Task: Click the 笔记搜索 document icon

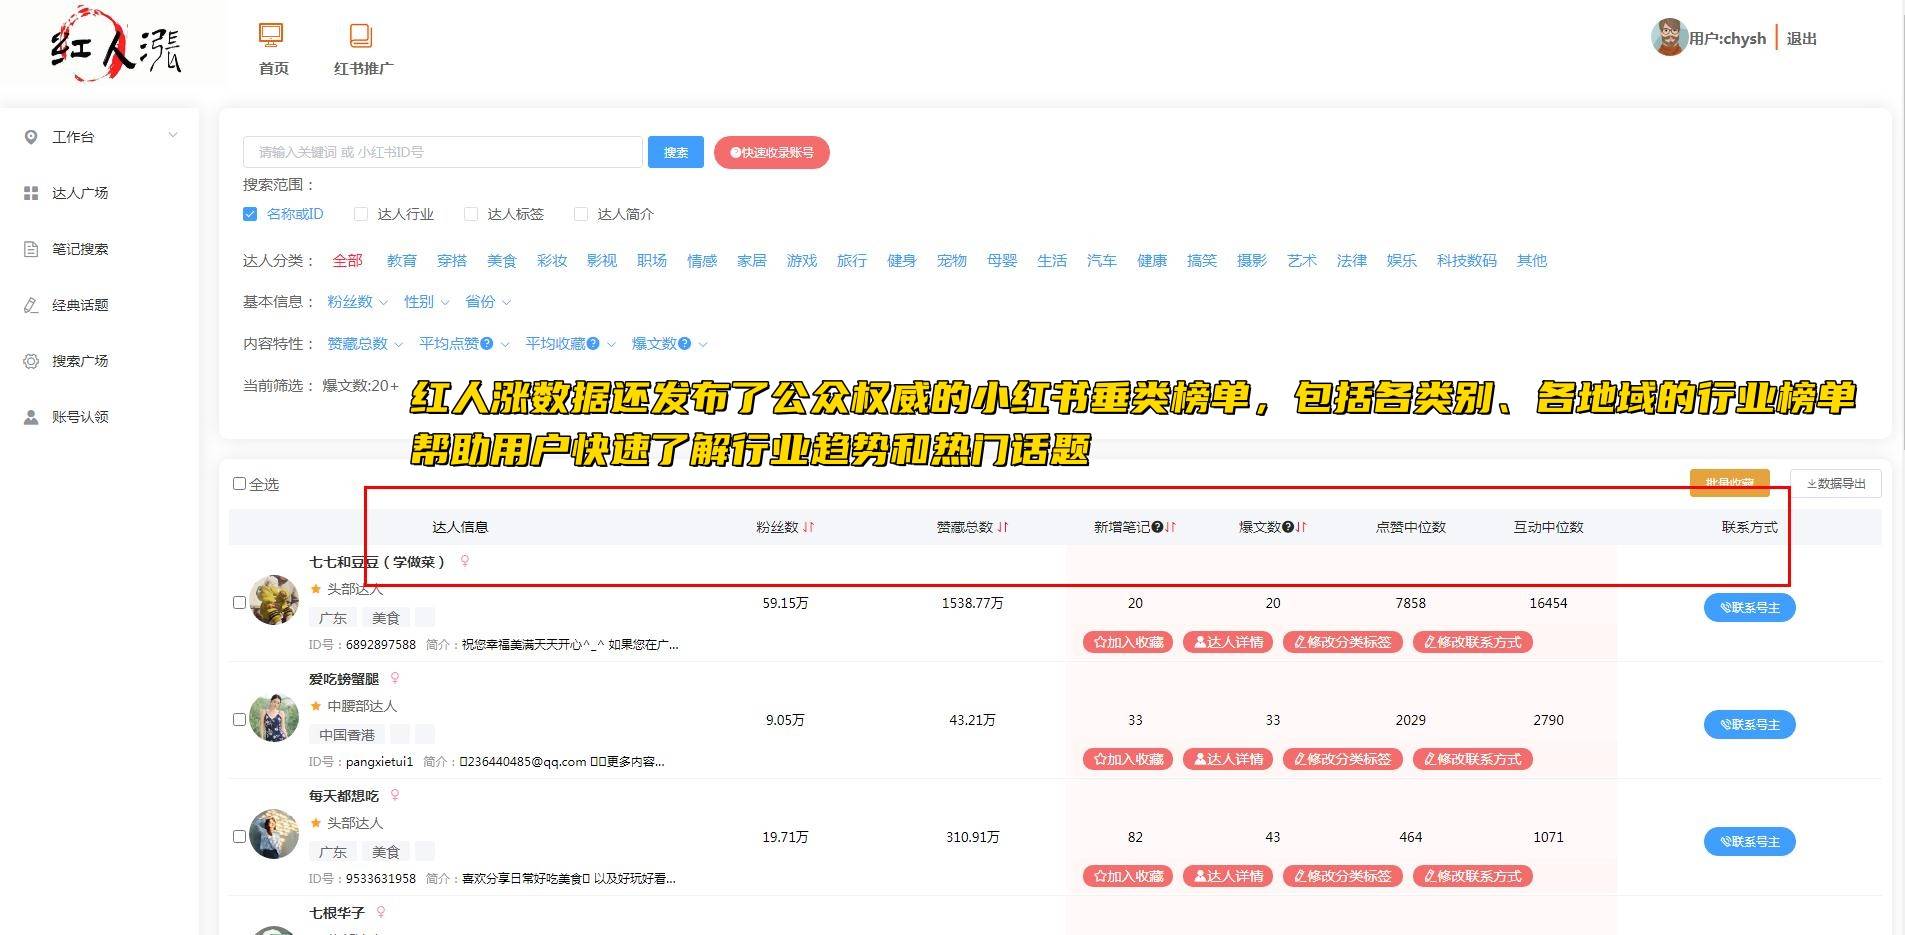Action: pos(31,249)
